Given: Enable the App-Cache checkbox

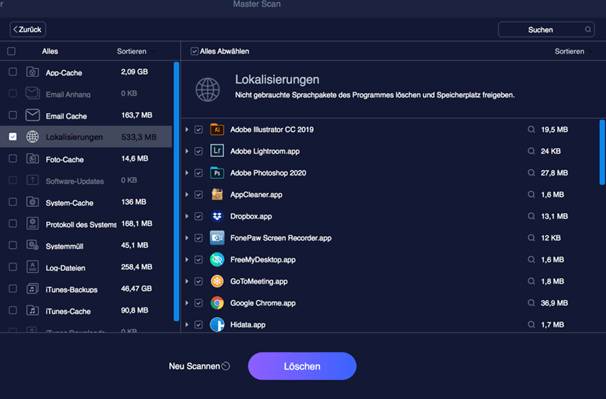Looking at the screenshot, I should click(13, 72).
